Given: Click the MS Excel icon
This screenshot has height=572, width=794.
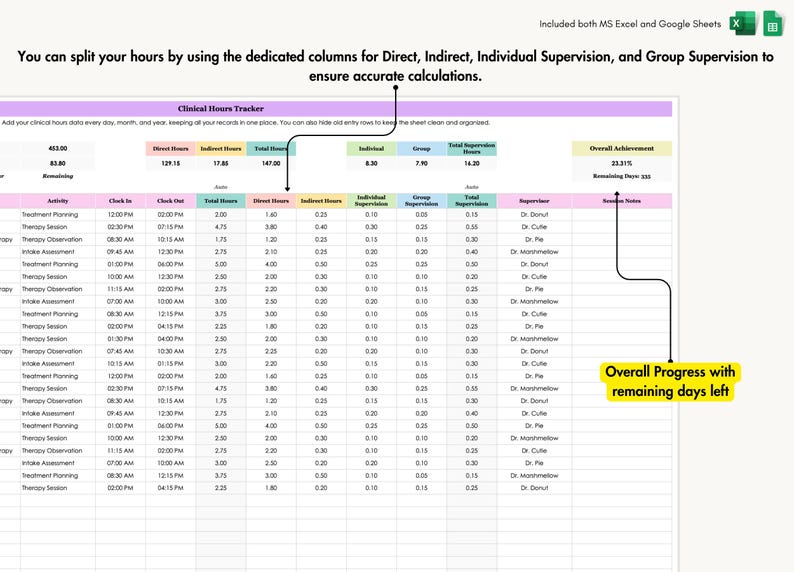Looking at the screenshot, I should click(742, 23).
